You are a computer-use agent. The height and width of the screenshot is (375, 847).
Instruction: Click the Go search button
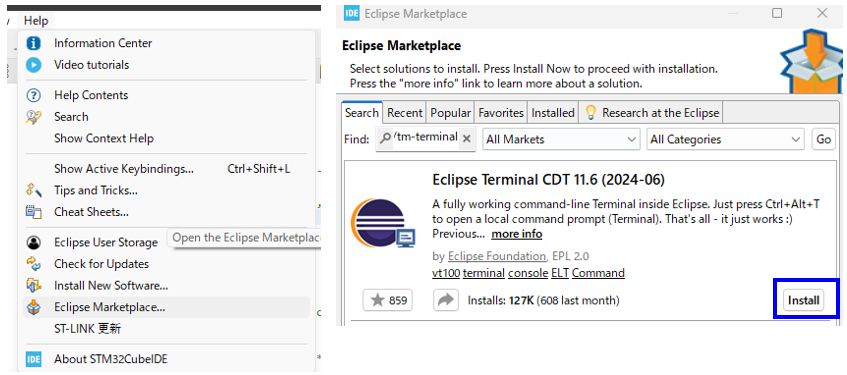(x=823, y=139)
